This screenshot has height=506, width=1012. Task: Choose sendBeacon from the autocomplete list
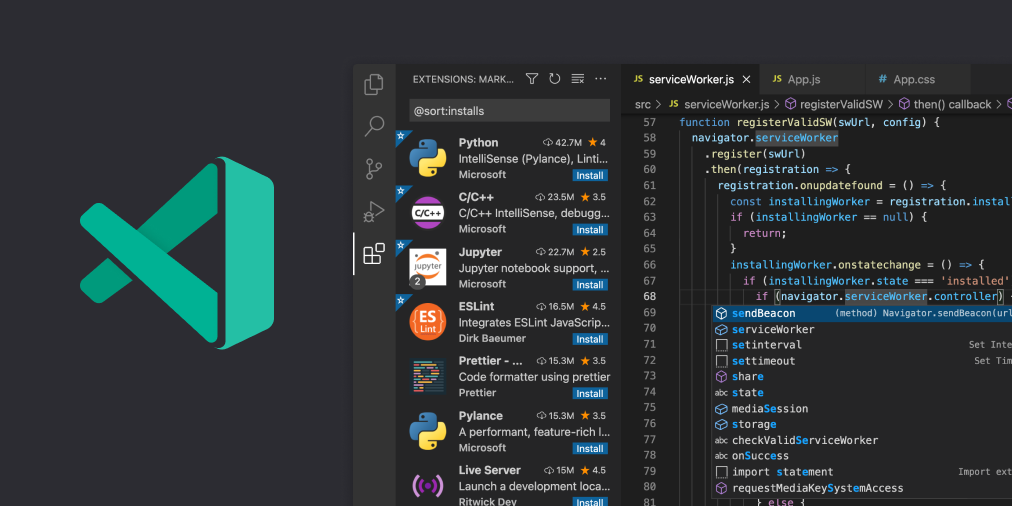click(x=764, y=313)
